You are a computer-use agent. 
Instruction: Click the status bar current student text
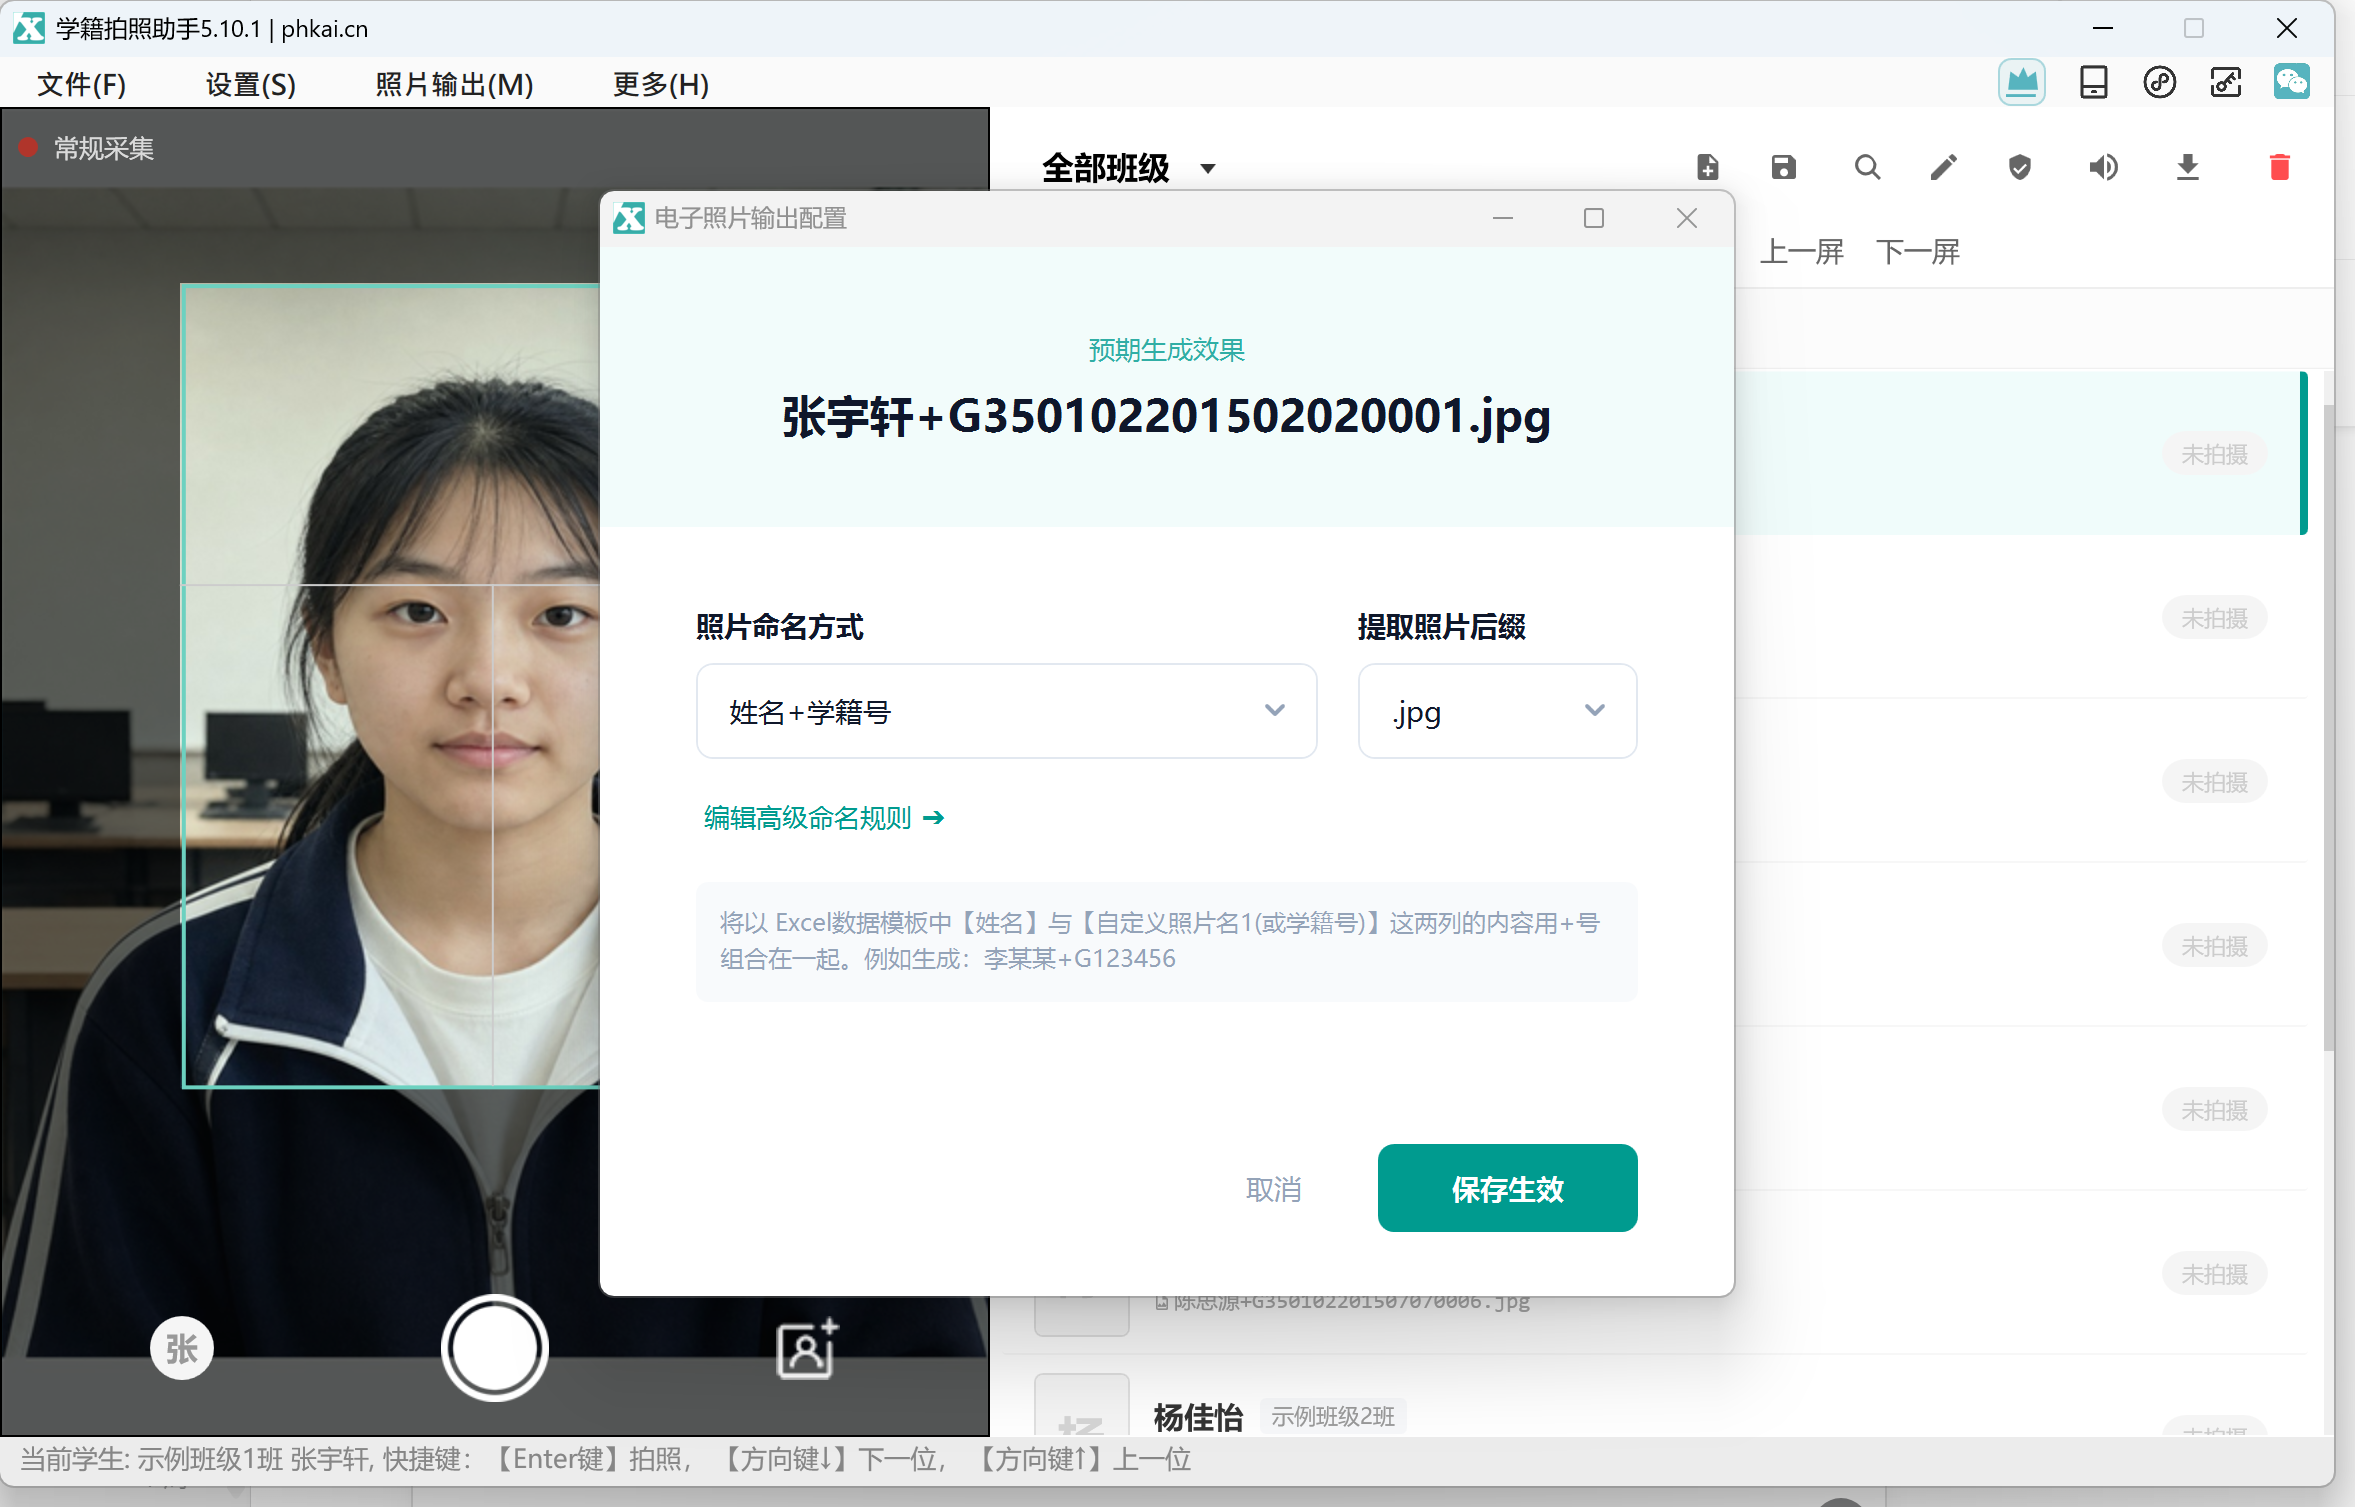tap(606, 1459)
